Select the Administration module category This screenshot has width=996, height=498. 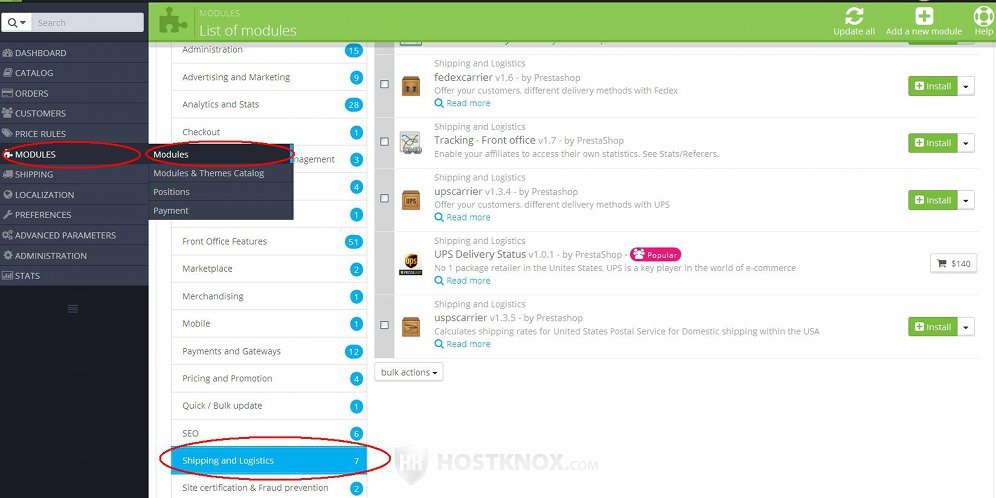(269, 50)
